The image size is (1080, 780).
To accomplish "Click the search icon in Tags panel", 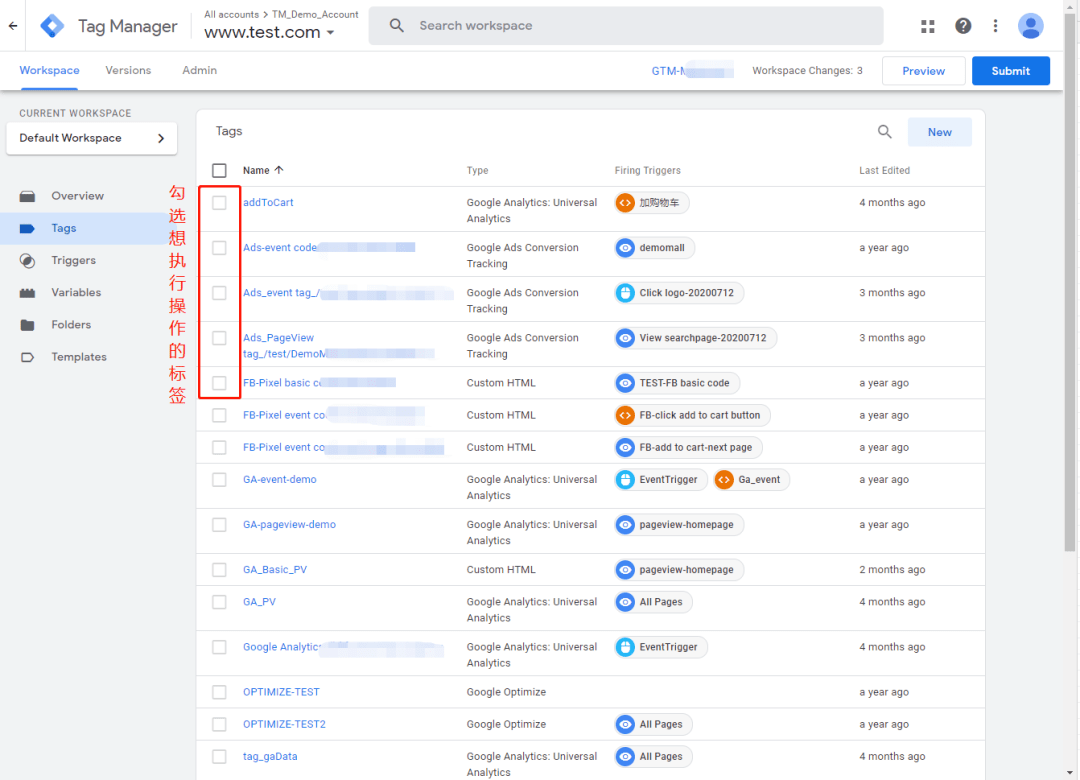I will tap(884, 132).
